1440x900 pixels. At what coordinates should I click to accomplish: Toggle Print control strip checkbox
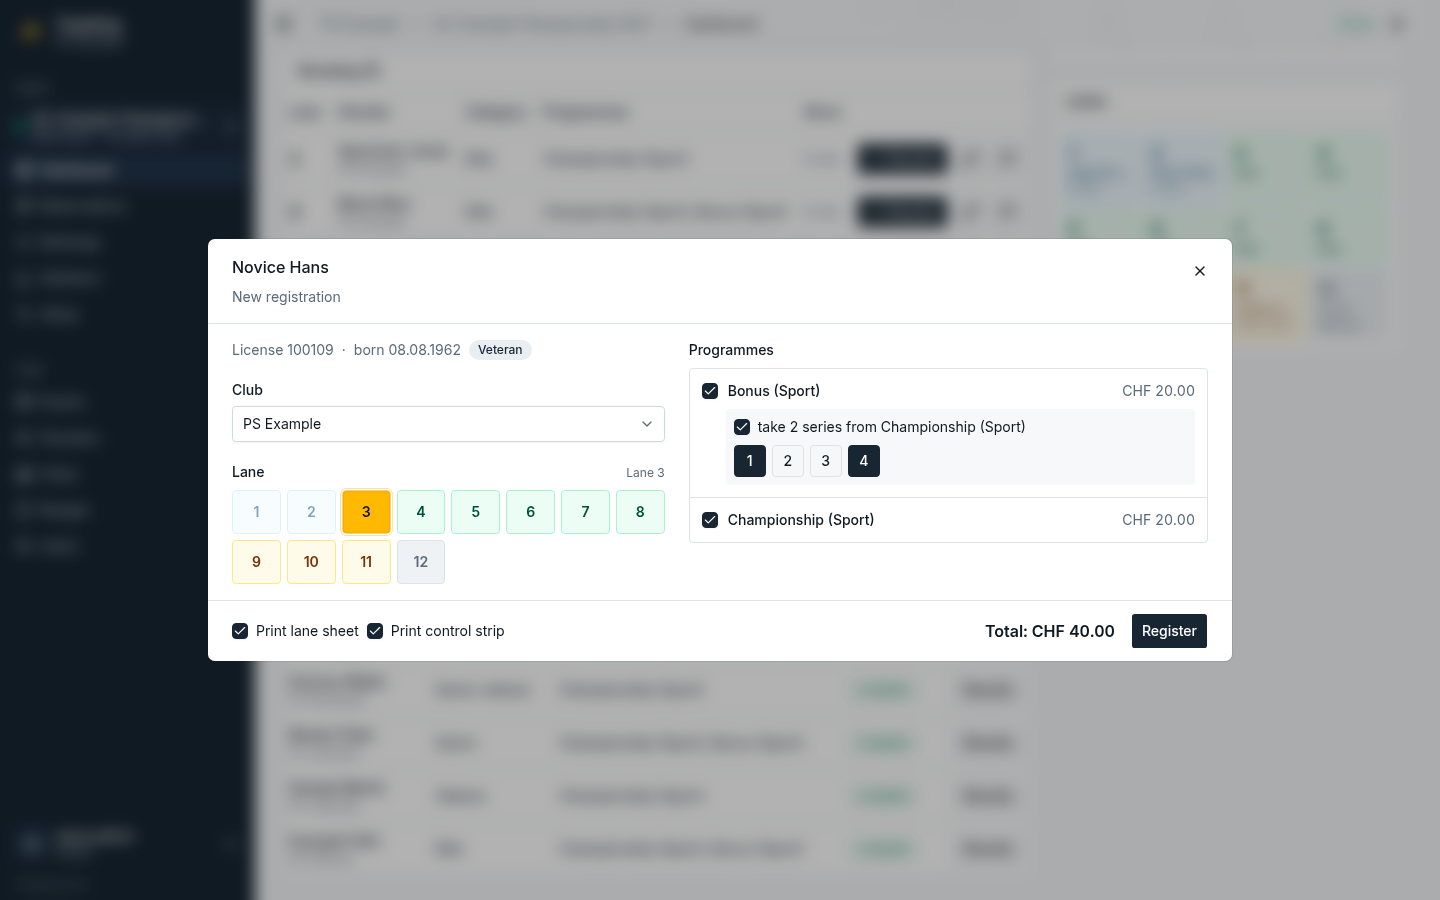point(375,631)
